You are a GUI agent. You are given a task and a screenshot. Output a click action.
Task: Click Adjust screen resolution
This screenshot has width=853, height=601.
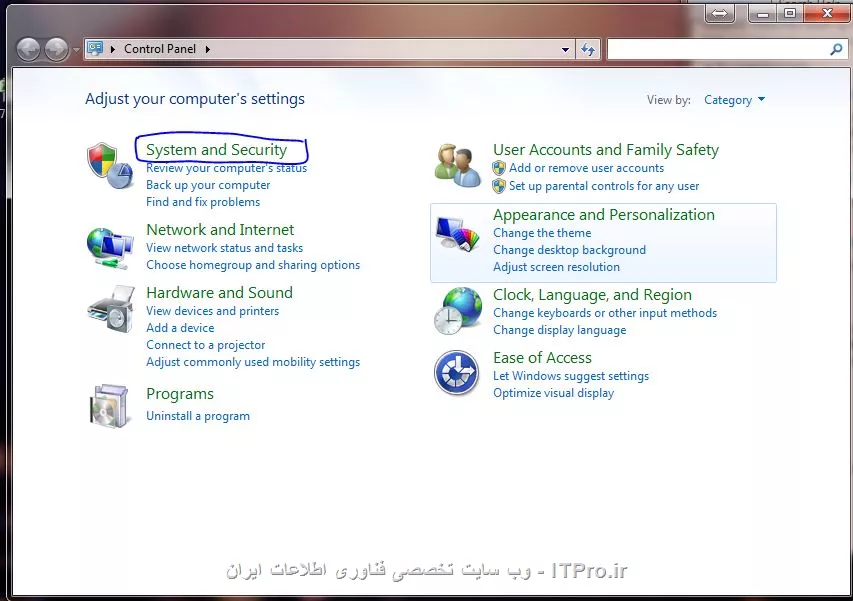click(x=557, y=267)
